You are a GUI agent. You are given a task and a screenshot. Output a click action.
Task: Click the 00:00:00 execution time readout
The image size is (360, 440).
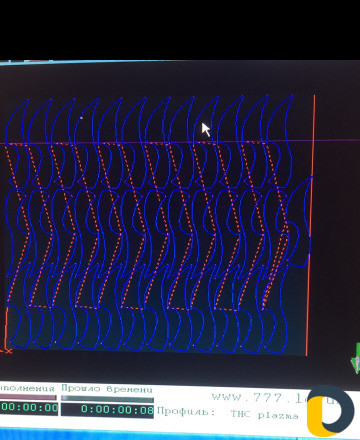pyautogui.click(x=29, y=408)
